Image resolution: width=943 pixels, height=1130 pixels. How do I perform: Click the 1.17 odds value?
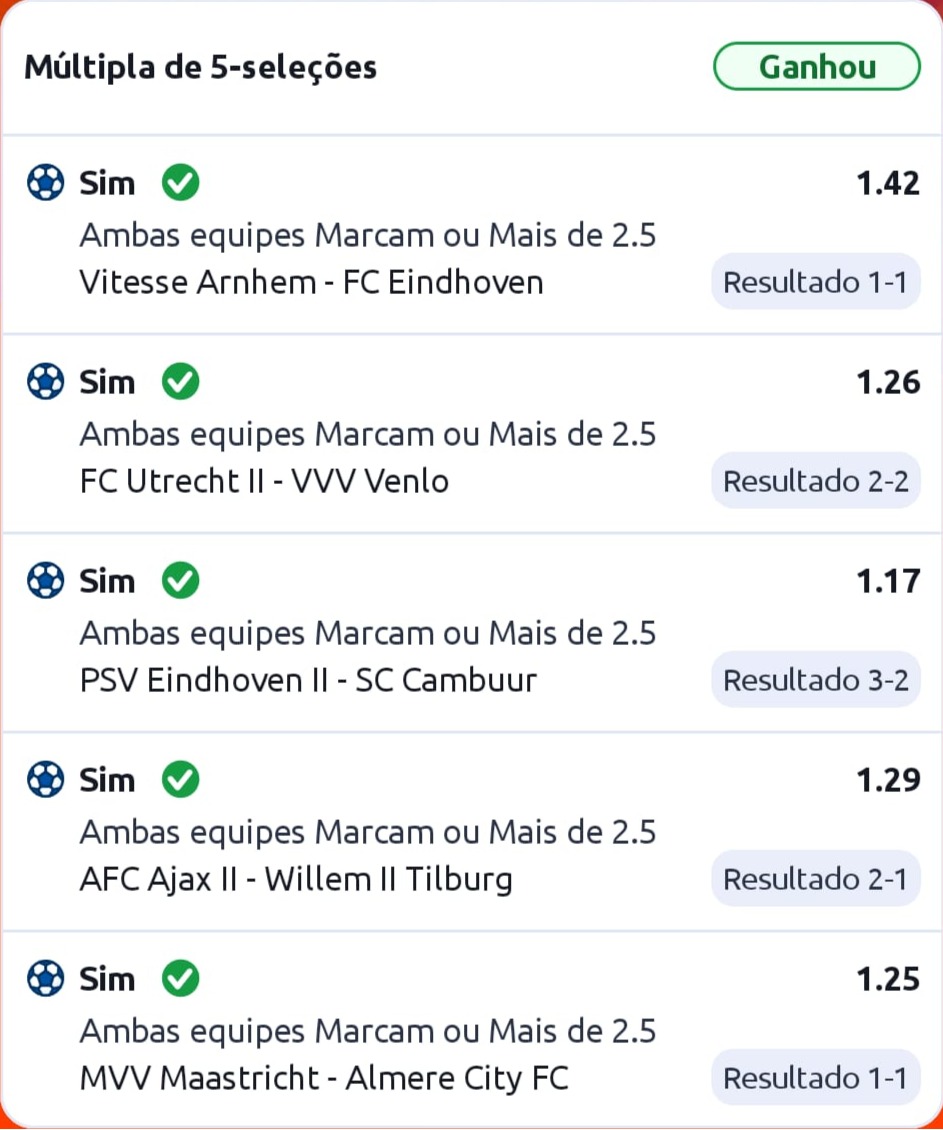click(x=887, y=581)
